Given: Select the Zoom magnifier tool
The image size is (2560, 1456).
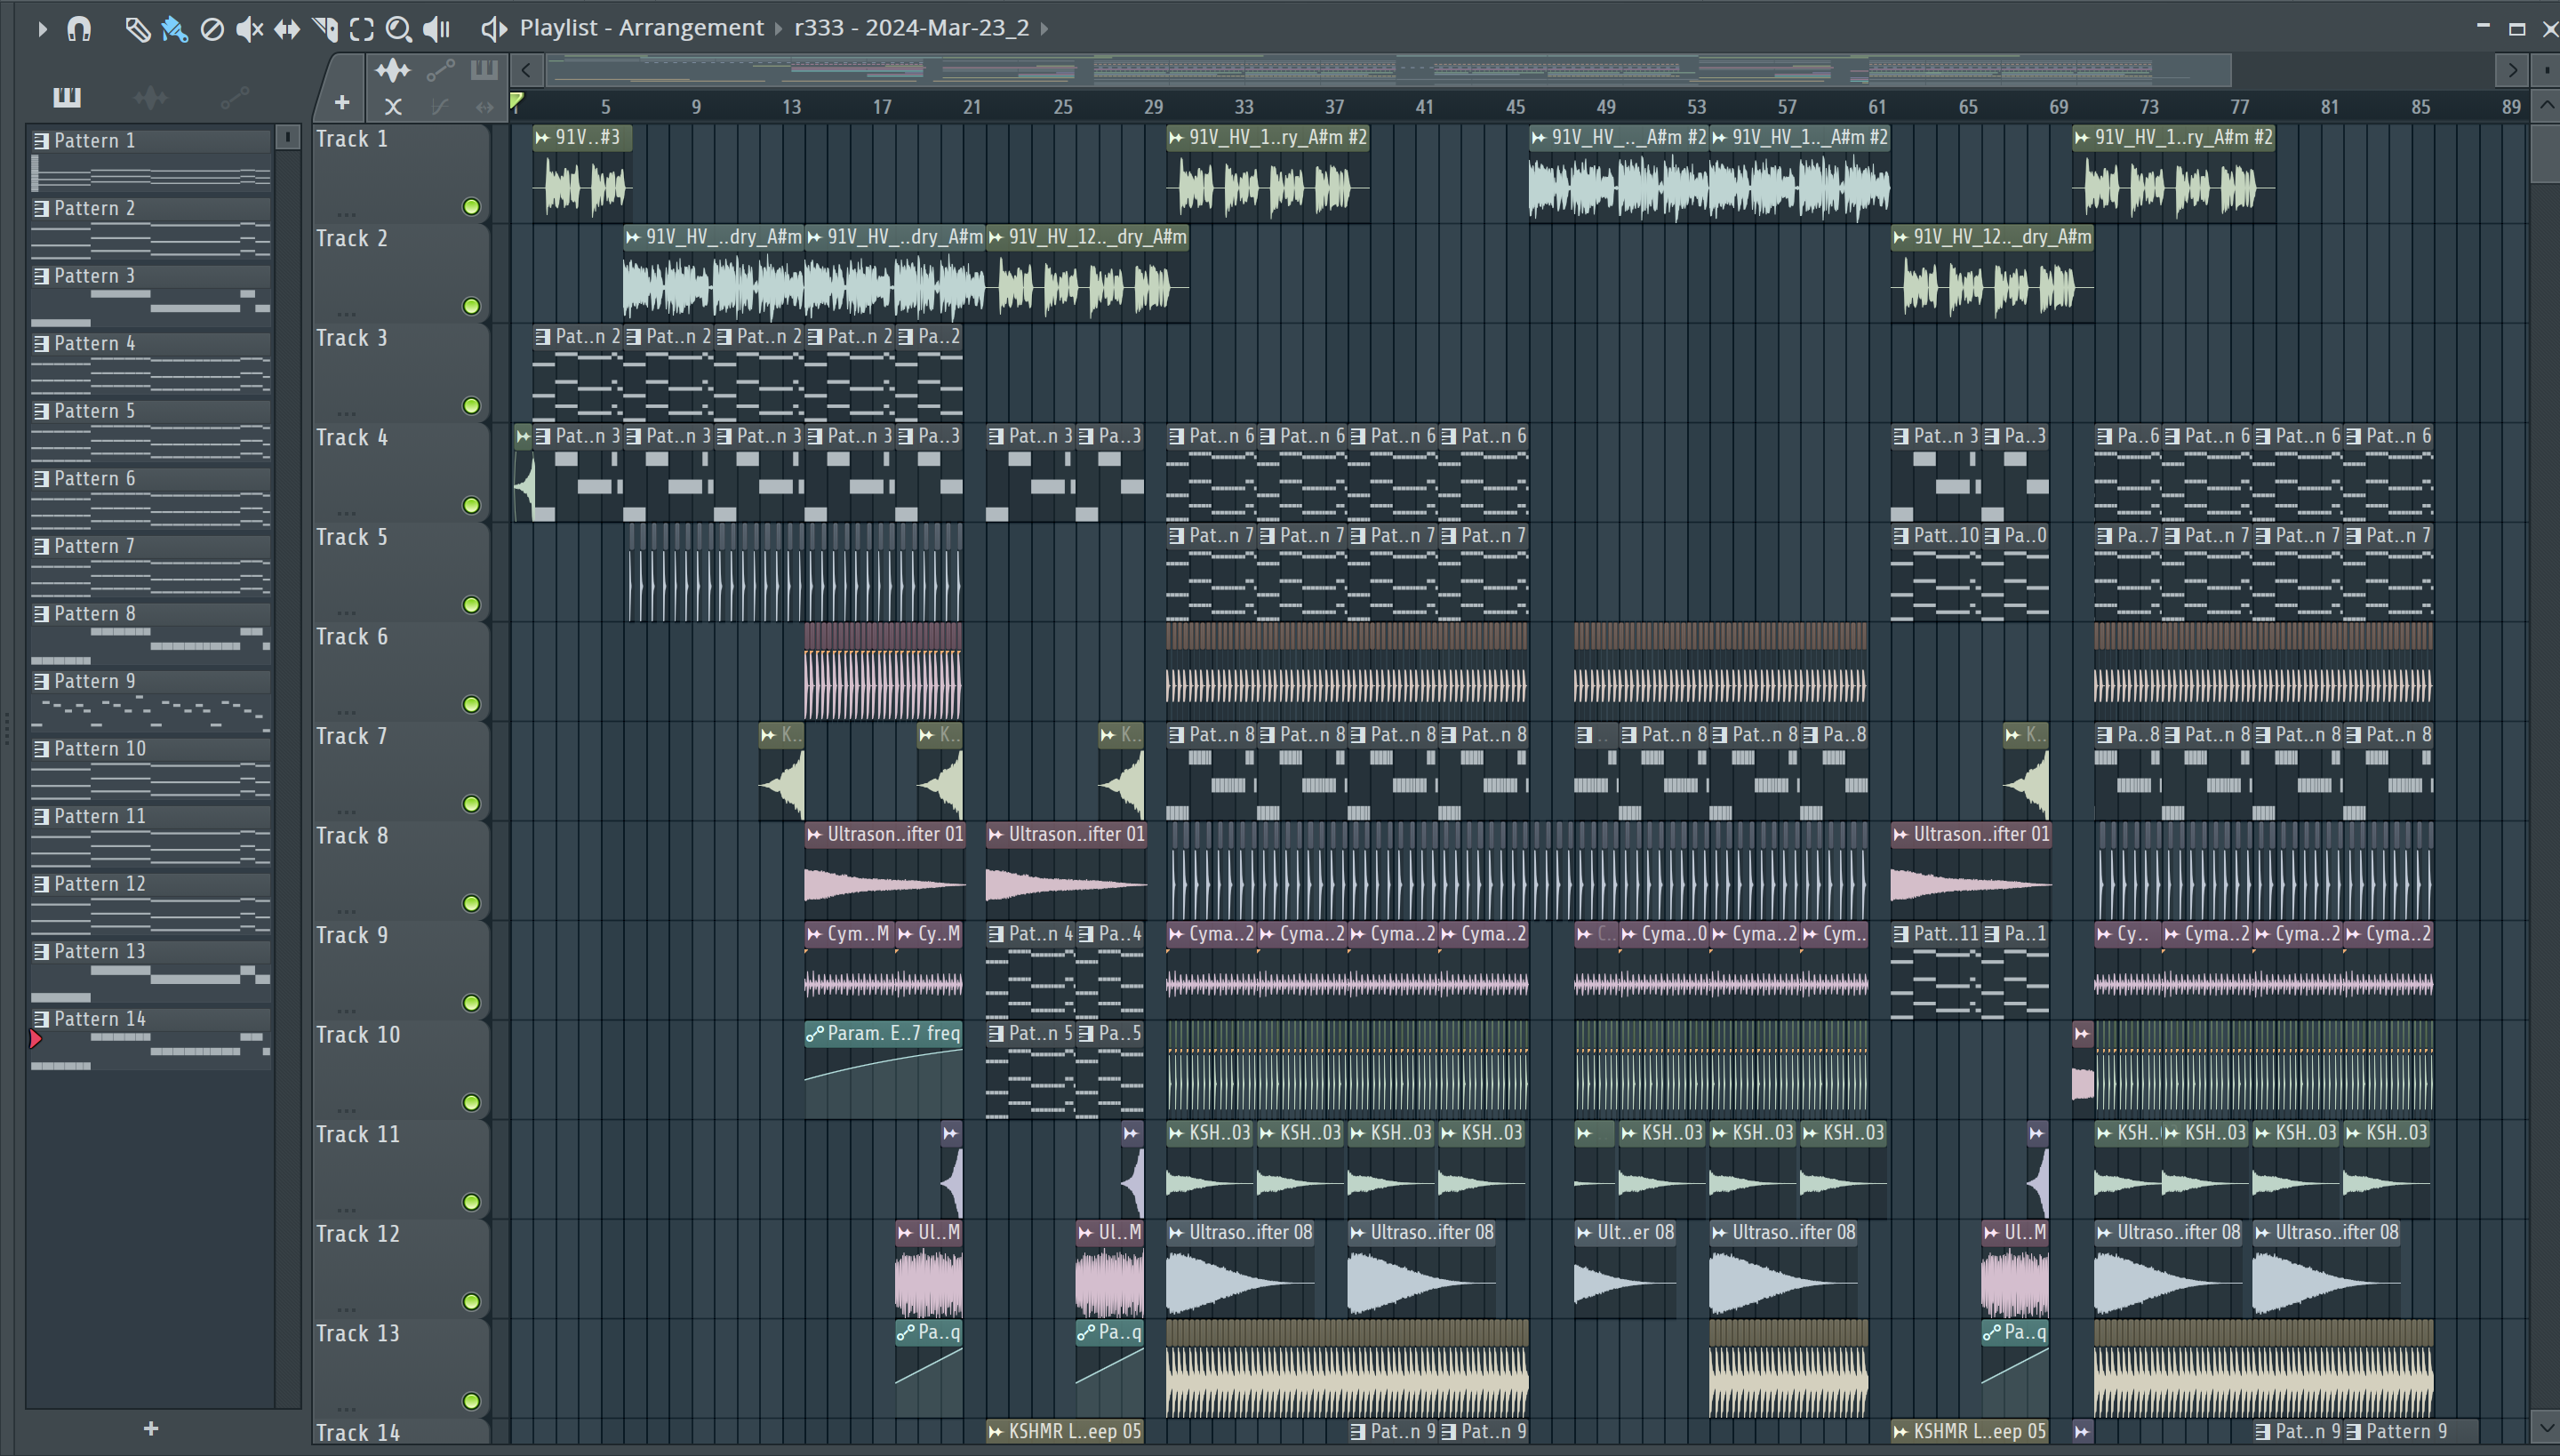Looking at the screenshot, I should (399, 29).
